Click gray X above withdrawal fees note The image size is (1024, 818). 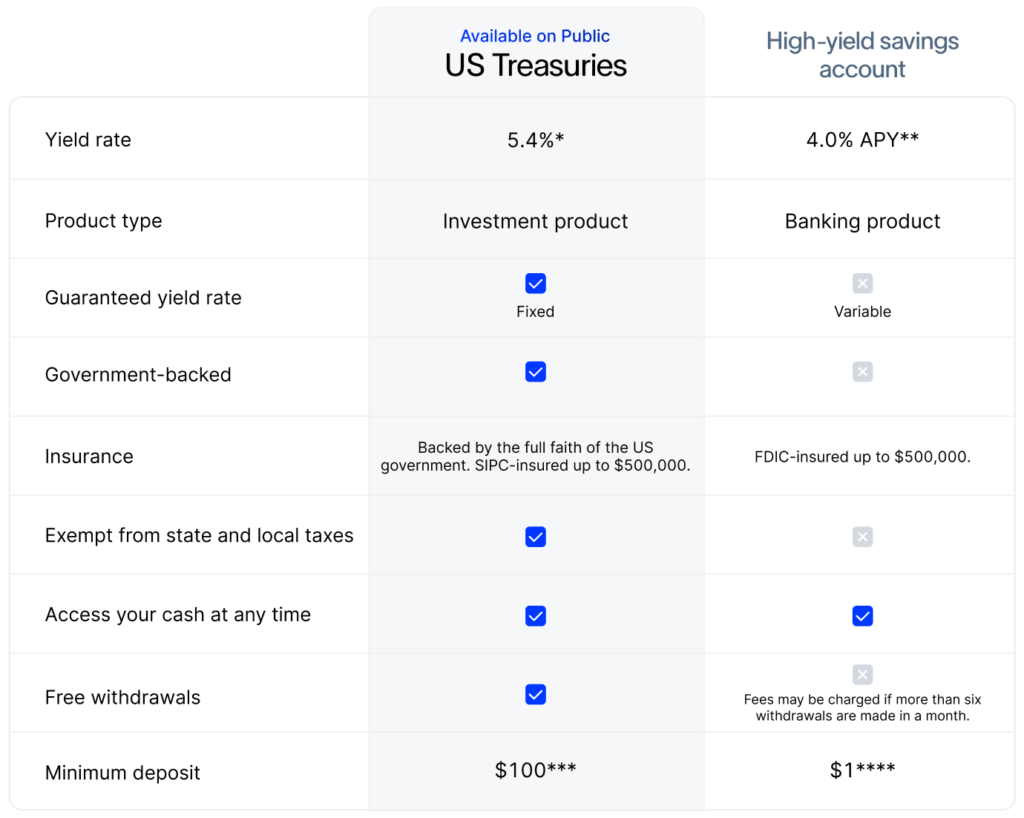point(862,674)
